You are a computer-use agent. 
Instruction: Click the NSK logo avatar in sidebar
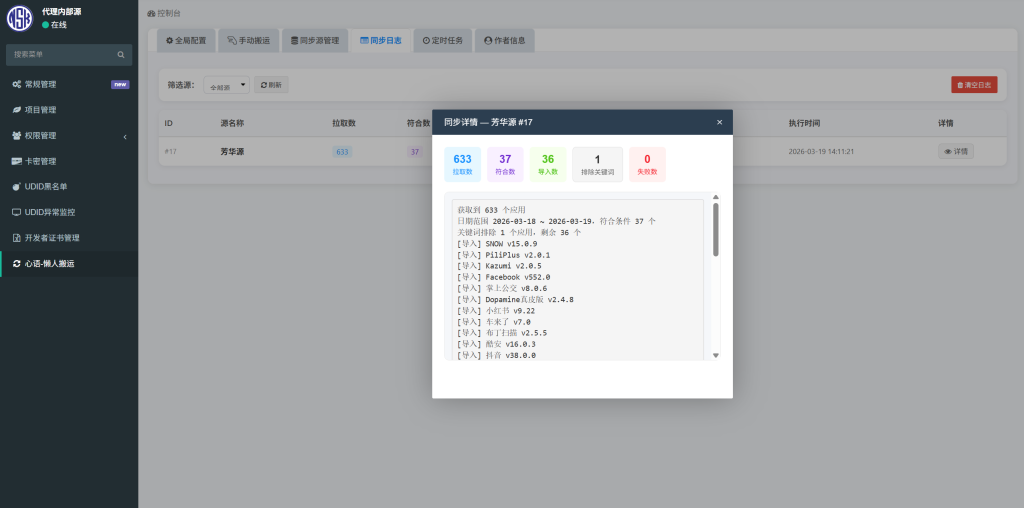click(x=20, y=18)
